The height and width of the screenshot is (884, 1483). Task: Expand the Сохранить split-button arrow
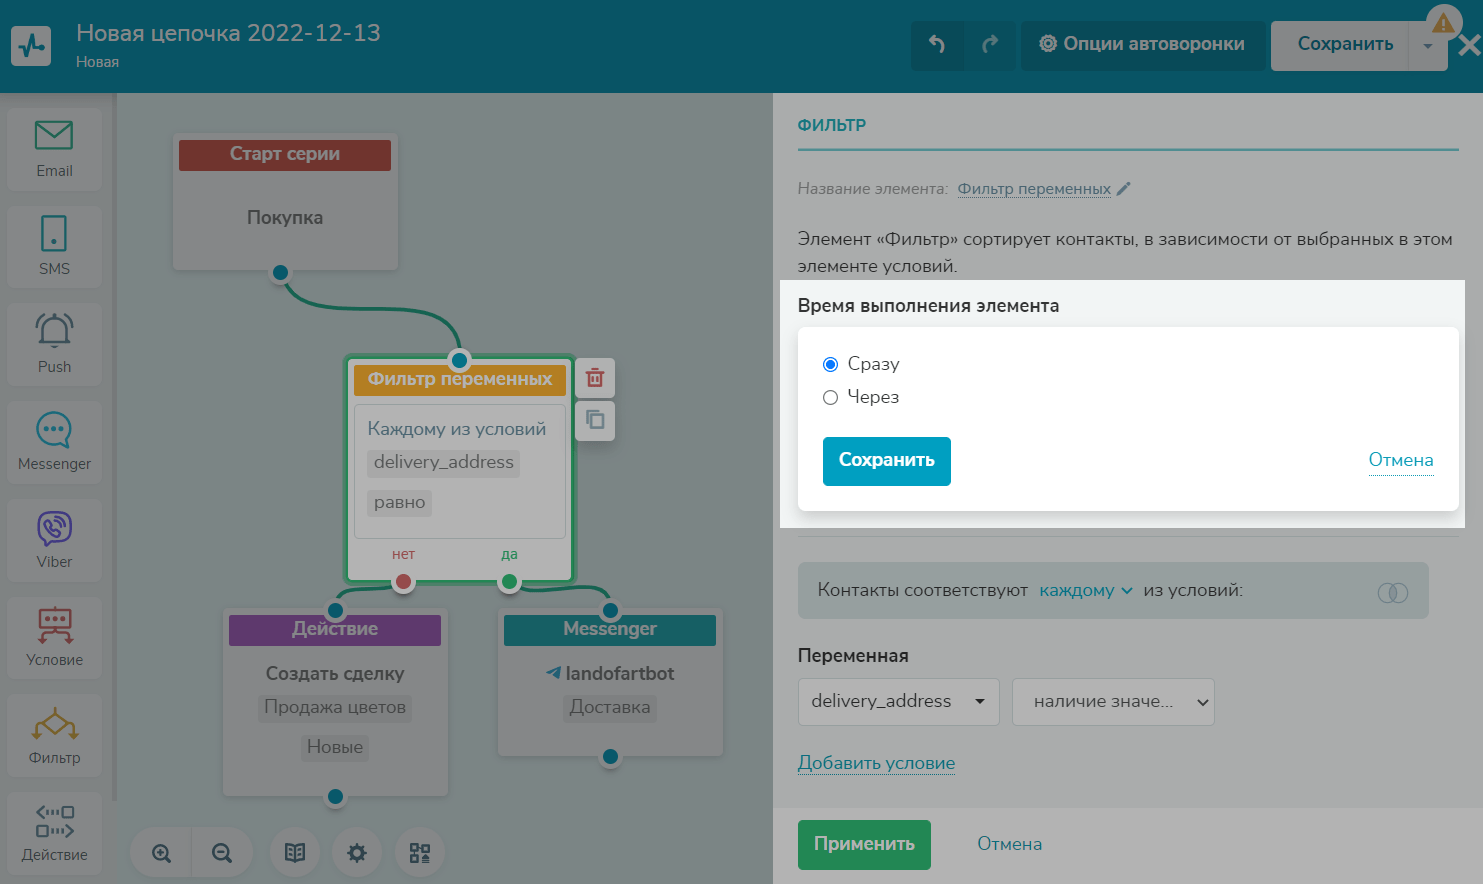(1428, 46)
